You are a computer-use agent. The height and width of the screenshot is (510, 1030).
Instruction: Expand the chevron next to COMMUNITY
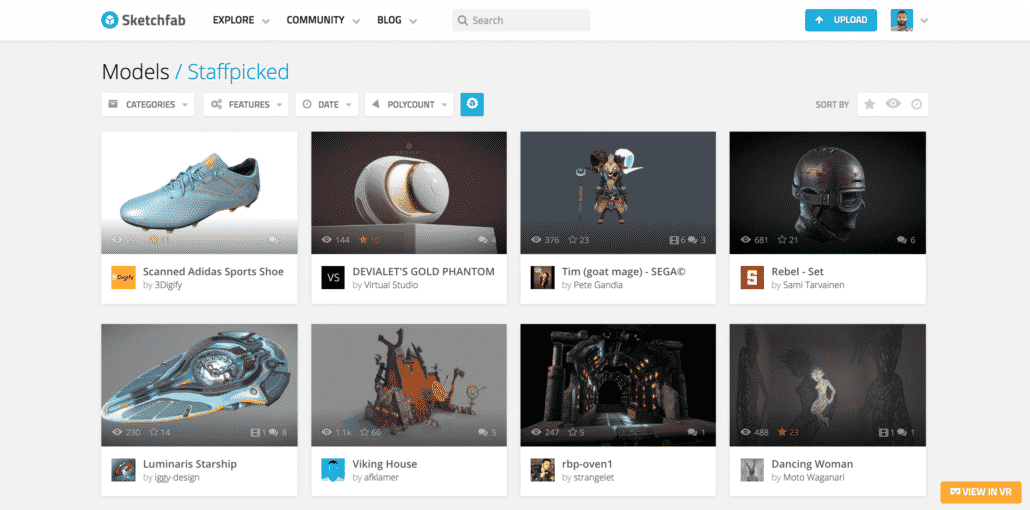(356, 21)
